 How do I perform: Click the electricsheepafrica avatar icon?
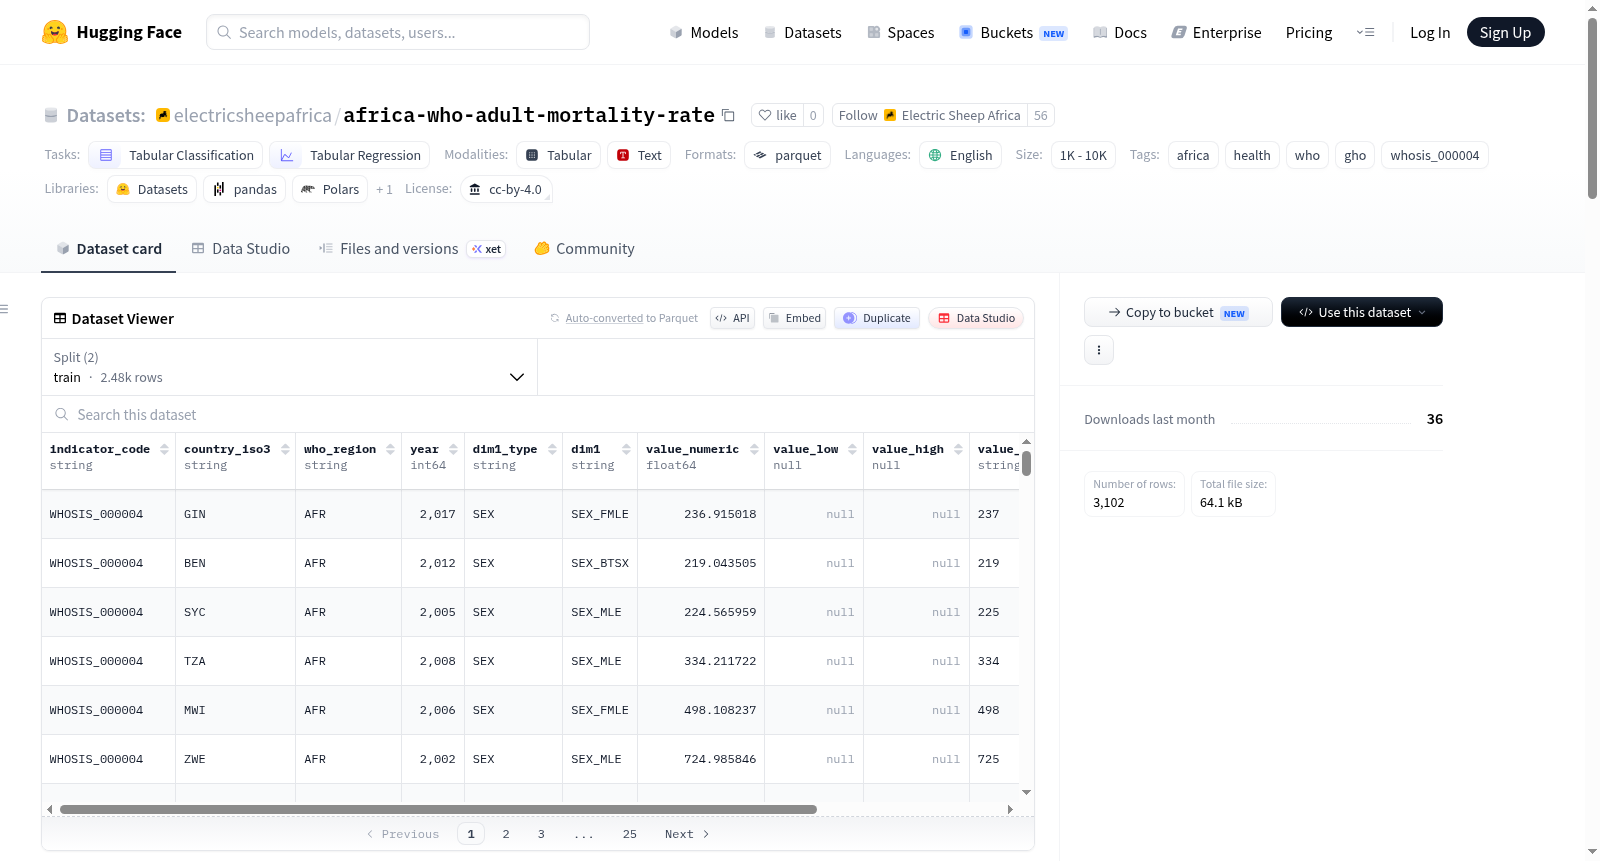tap(163, 115)
